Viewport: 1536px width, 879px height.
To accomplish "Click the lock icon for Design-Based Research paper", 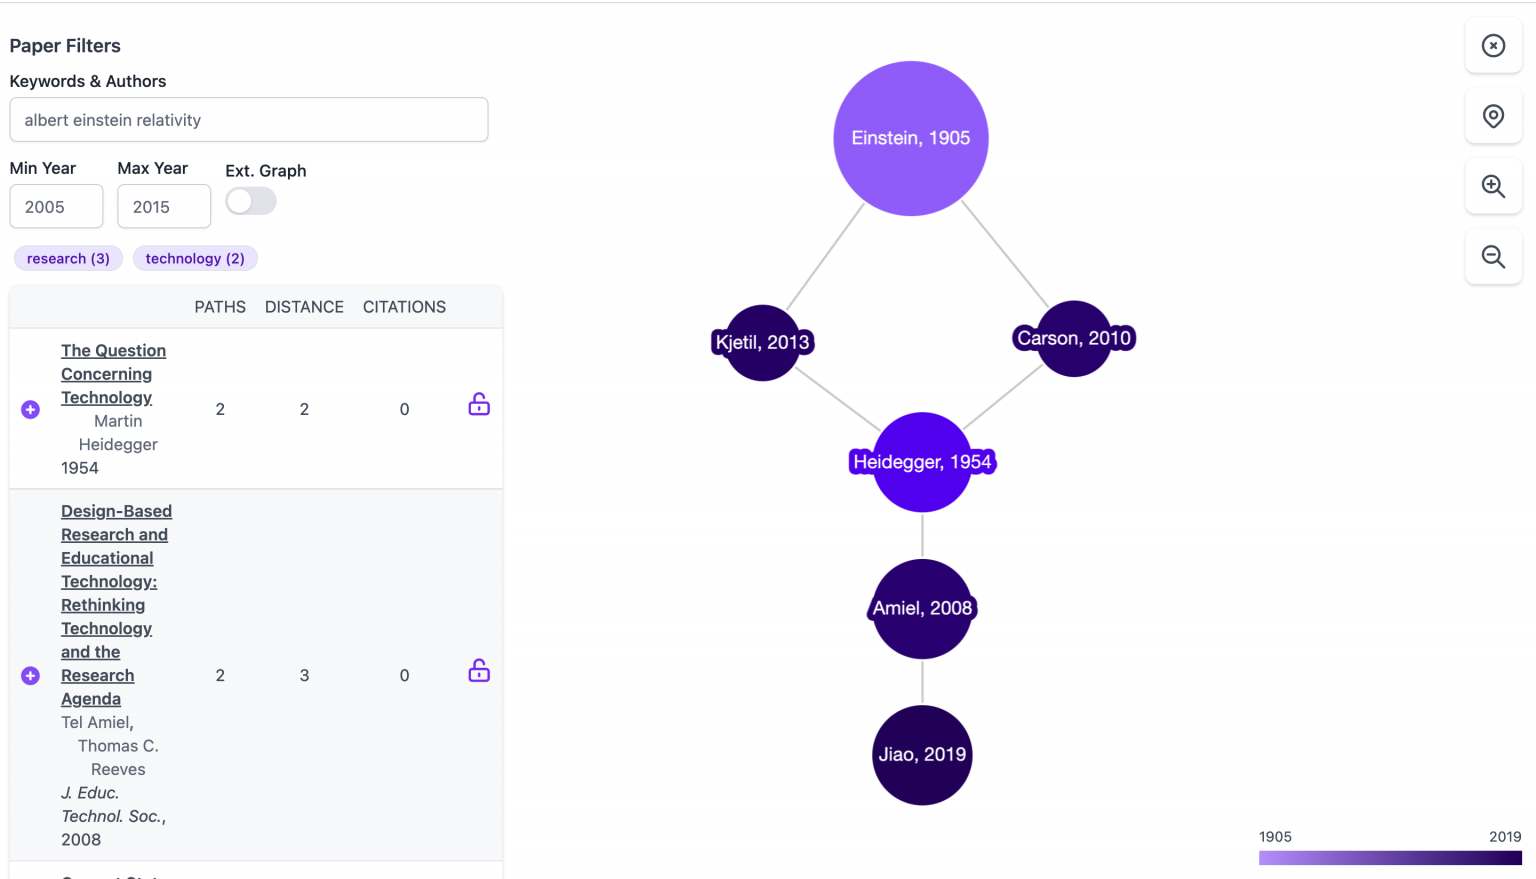I will (479, 670).
